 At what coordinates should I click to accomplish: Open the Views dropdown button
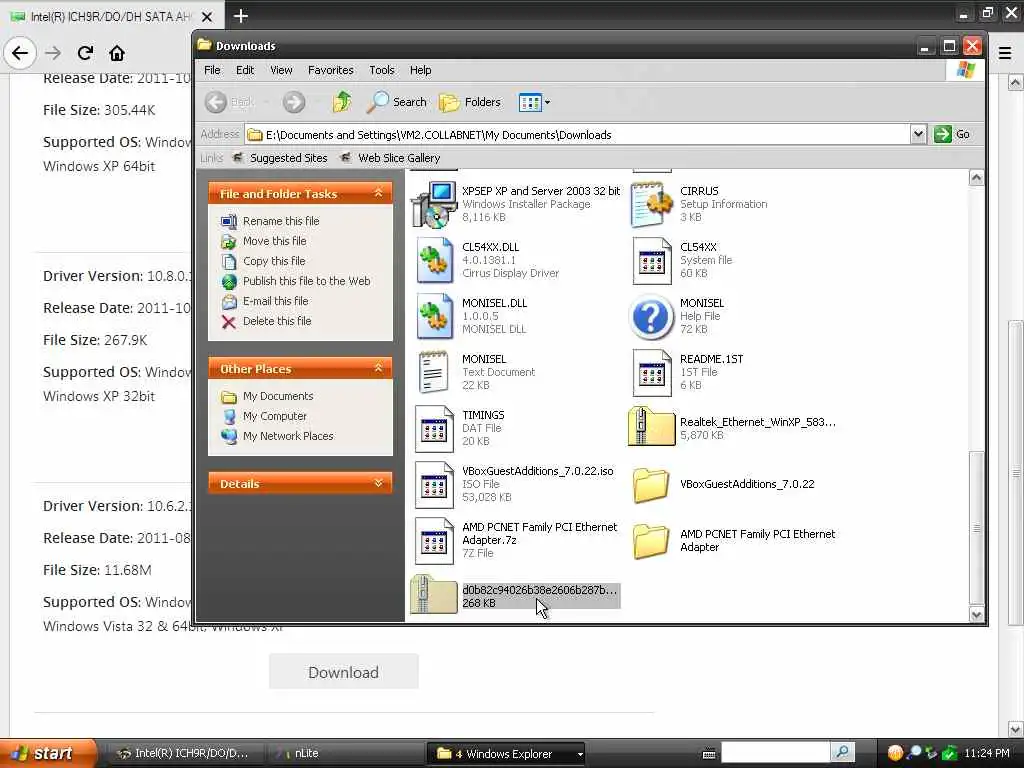(534, 102)
